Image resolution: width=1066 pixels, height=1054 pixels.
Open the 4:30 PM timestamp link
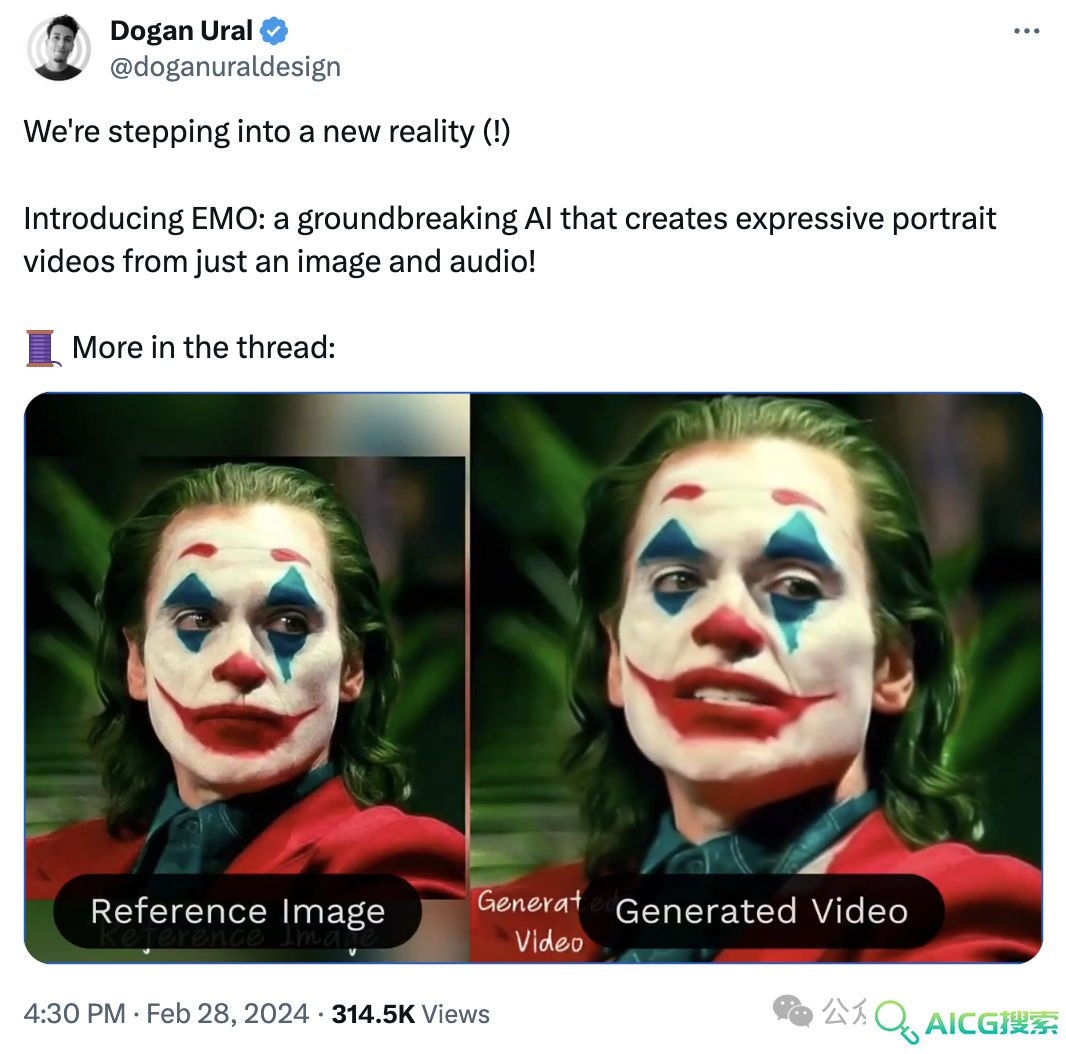[75, 1014]
